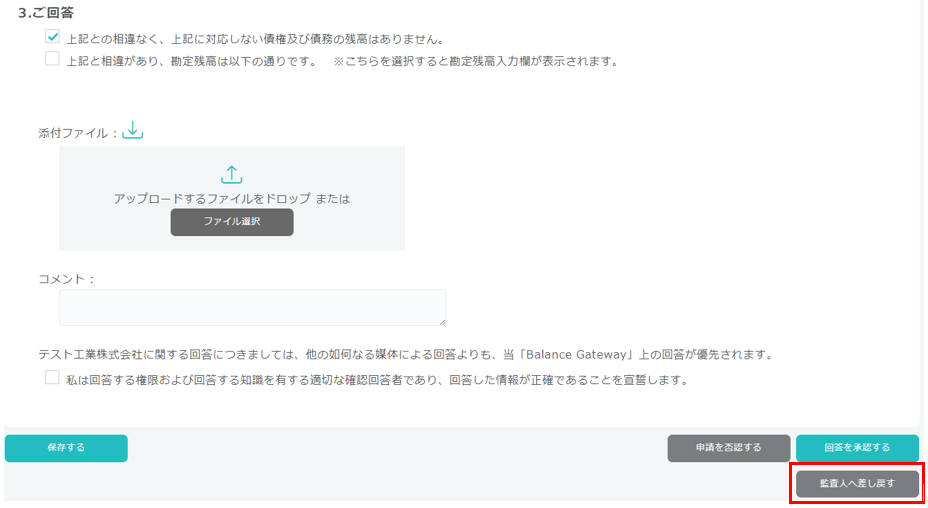Uncheck the 上記との相違なく checkbox
Screen dimensions: 928x508
tap(52, 37)
